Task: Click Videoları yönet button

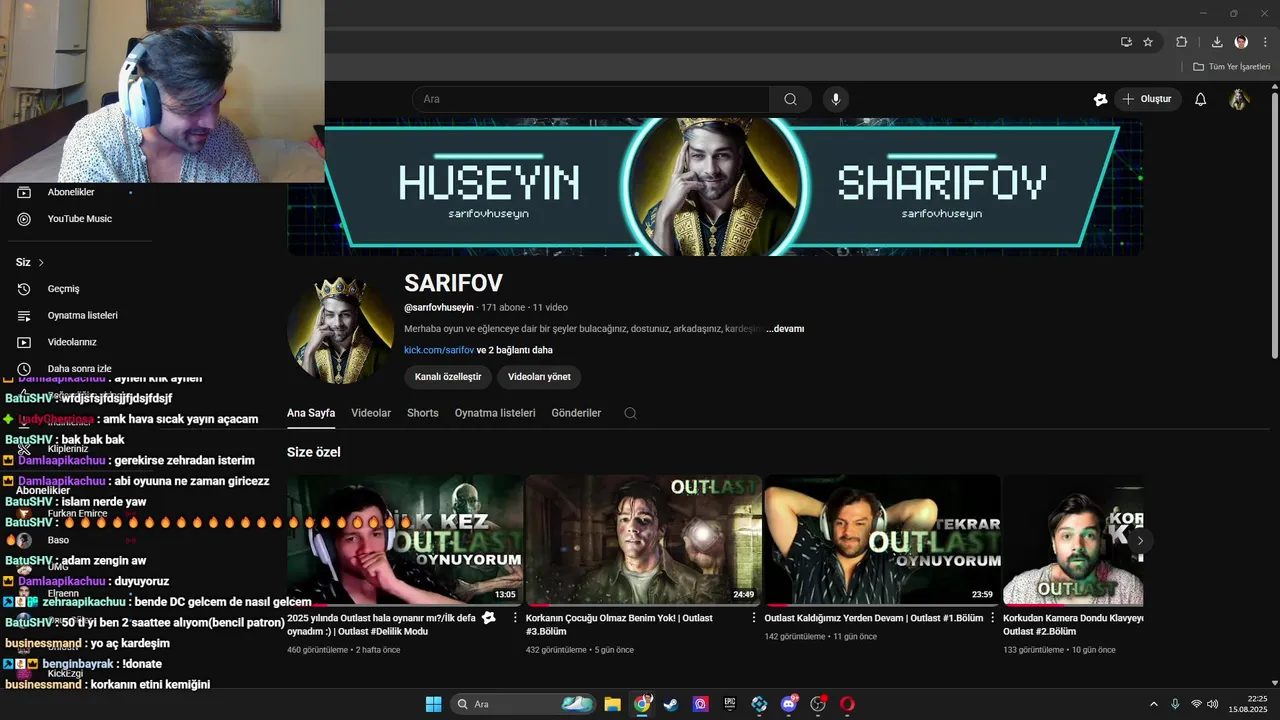Action: 539,377
